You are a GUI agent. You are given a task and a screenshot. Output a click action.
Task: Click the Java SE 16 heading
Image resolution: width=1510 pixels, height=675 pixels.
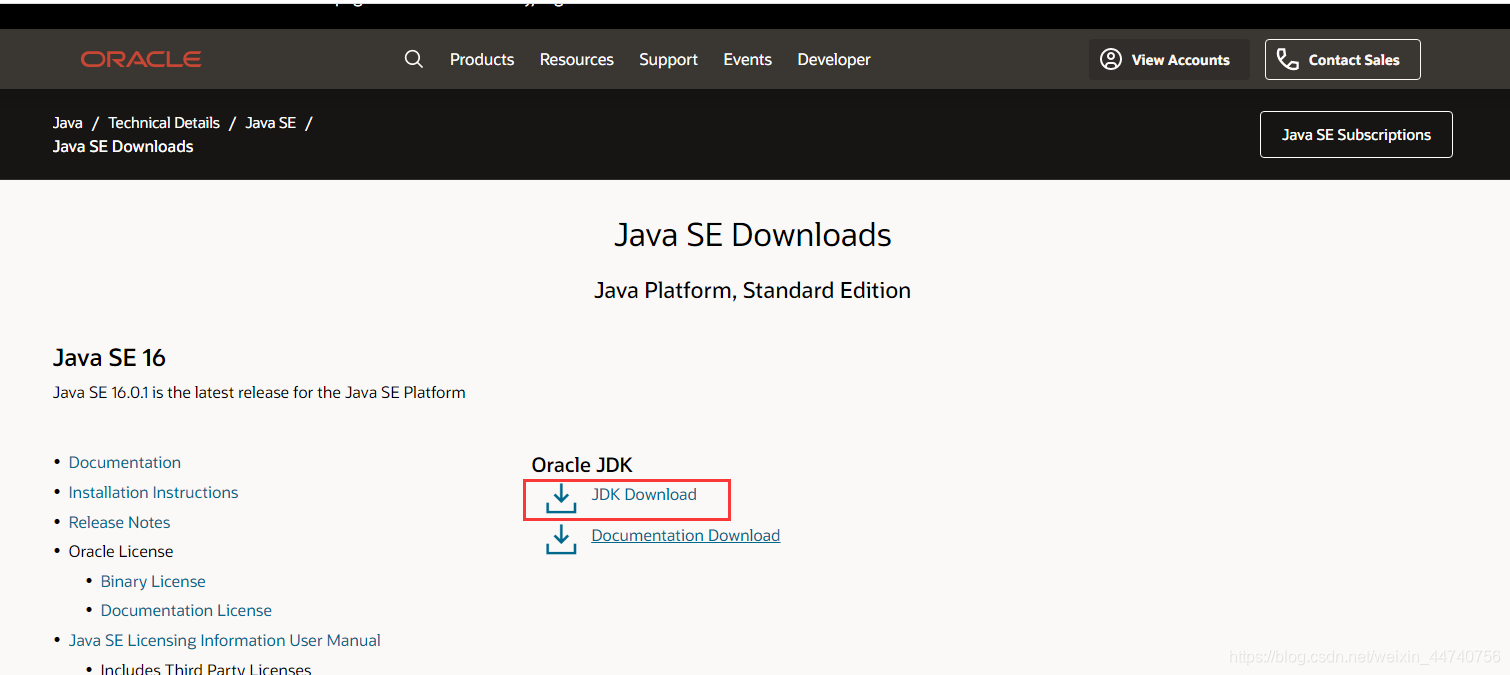pos(109,357)
